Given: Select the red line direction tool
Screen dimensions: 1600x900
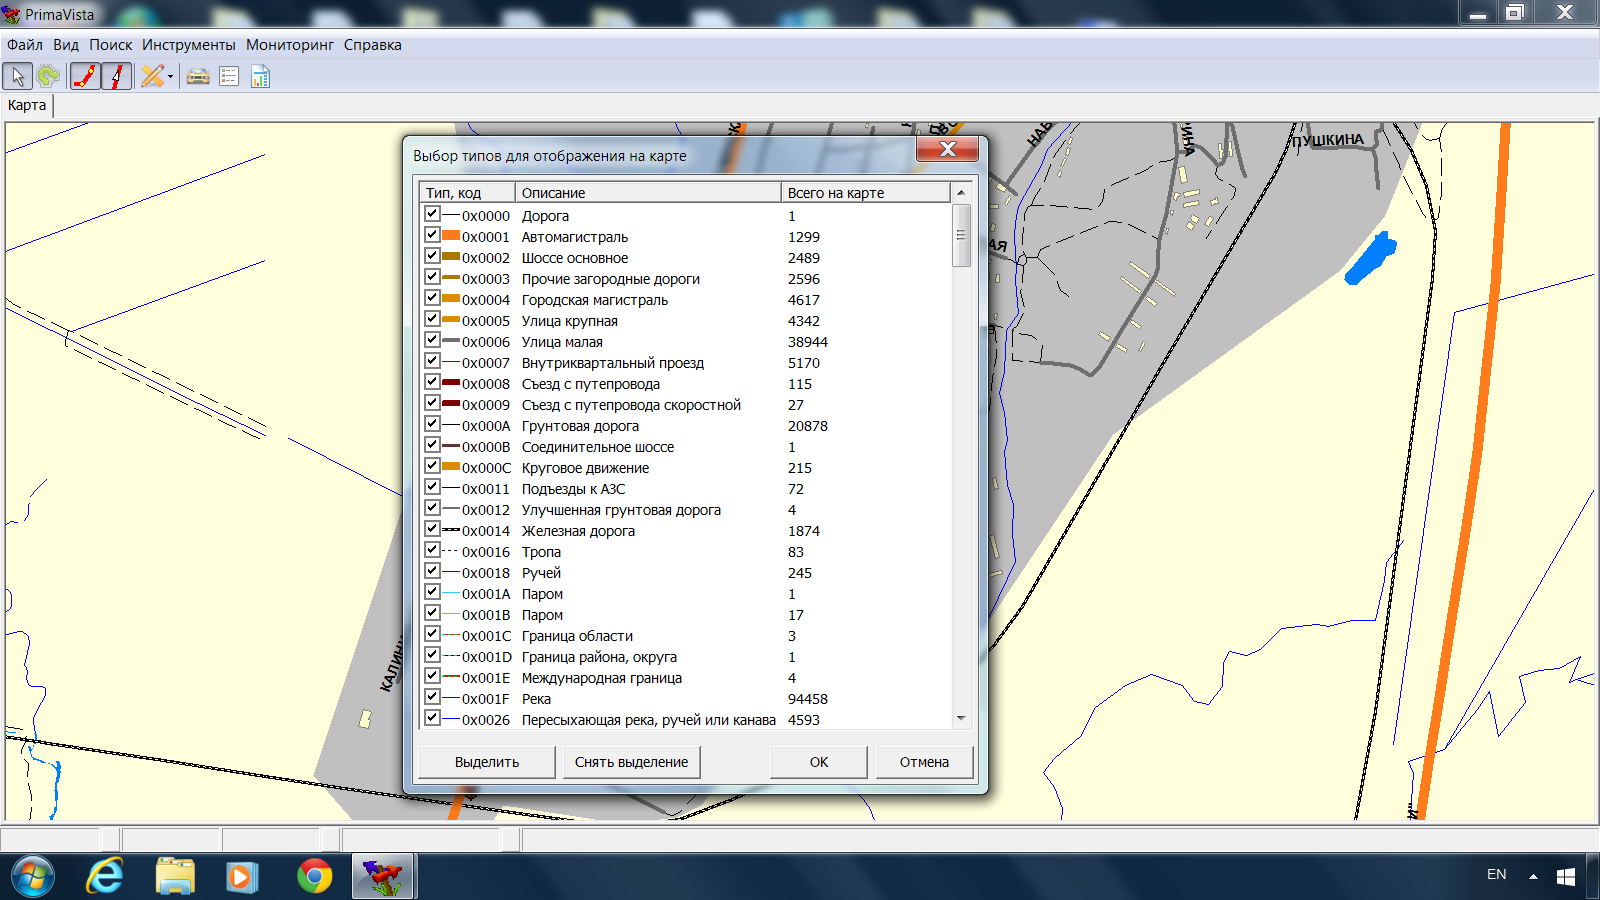Looking at the screenshot, I should coord(117,76).
